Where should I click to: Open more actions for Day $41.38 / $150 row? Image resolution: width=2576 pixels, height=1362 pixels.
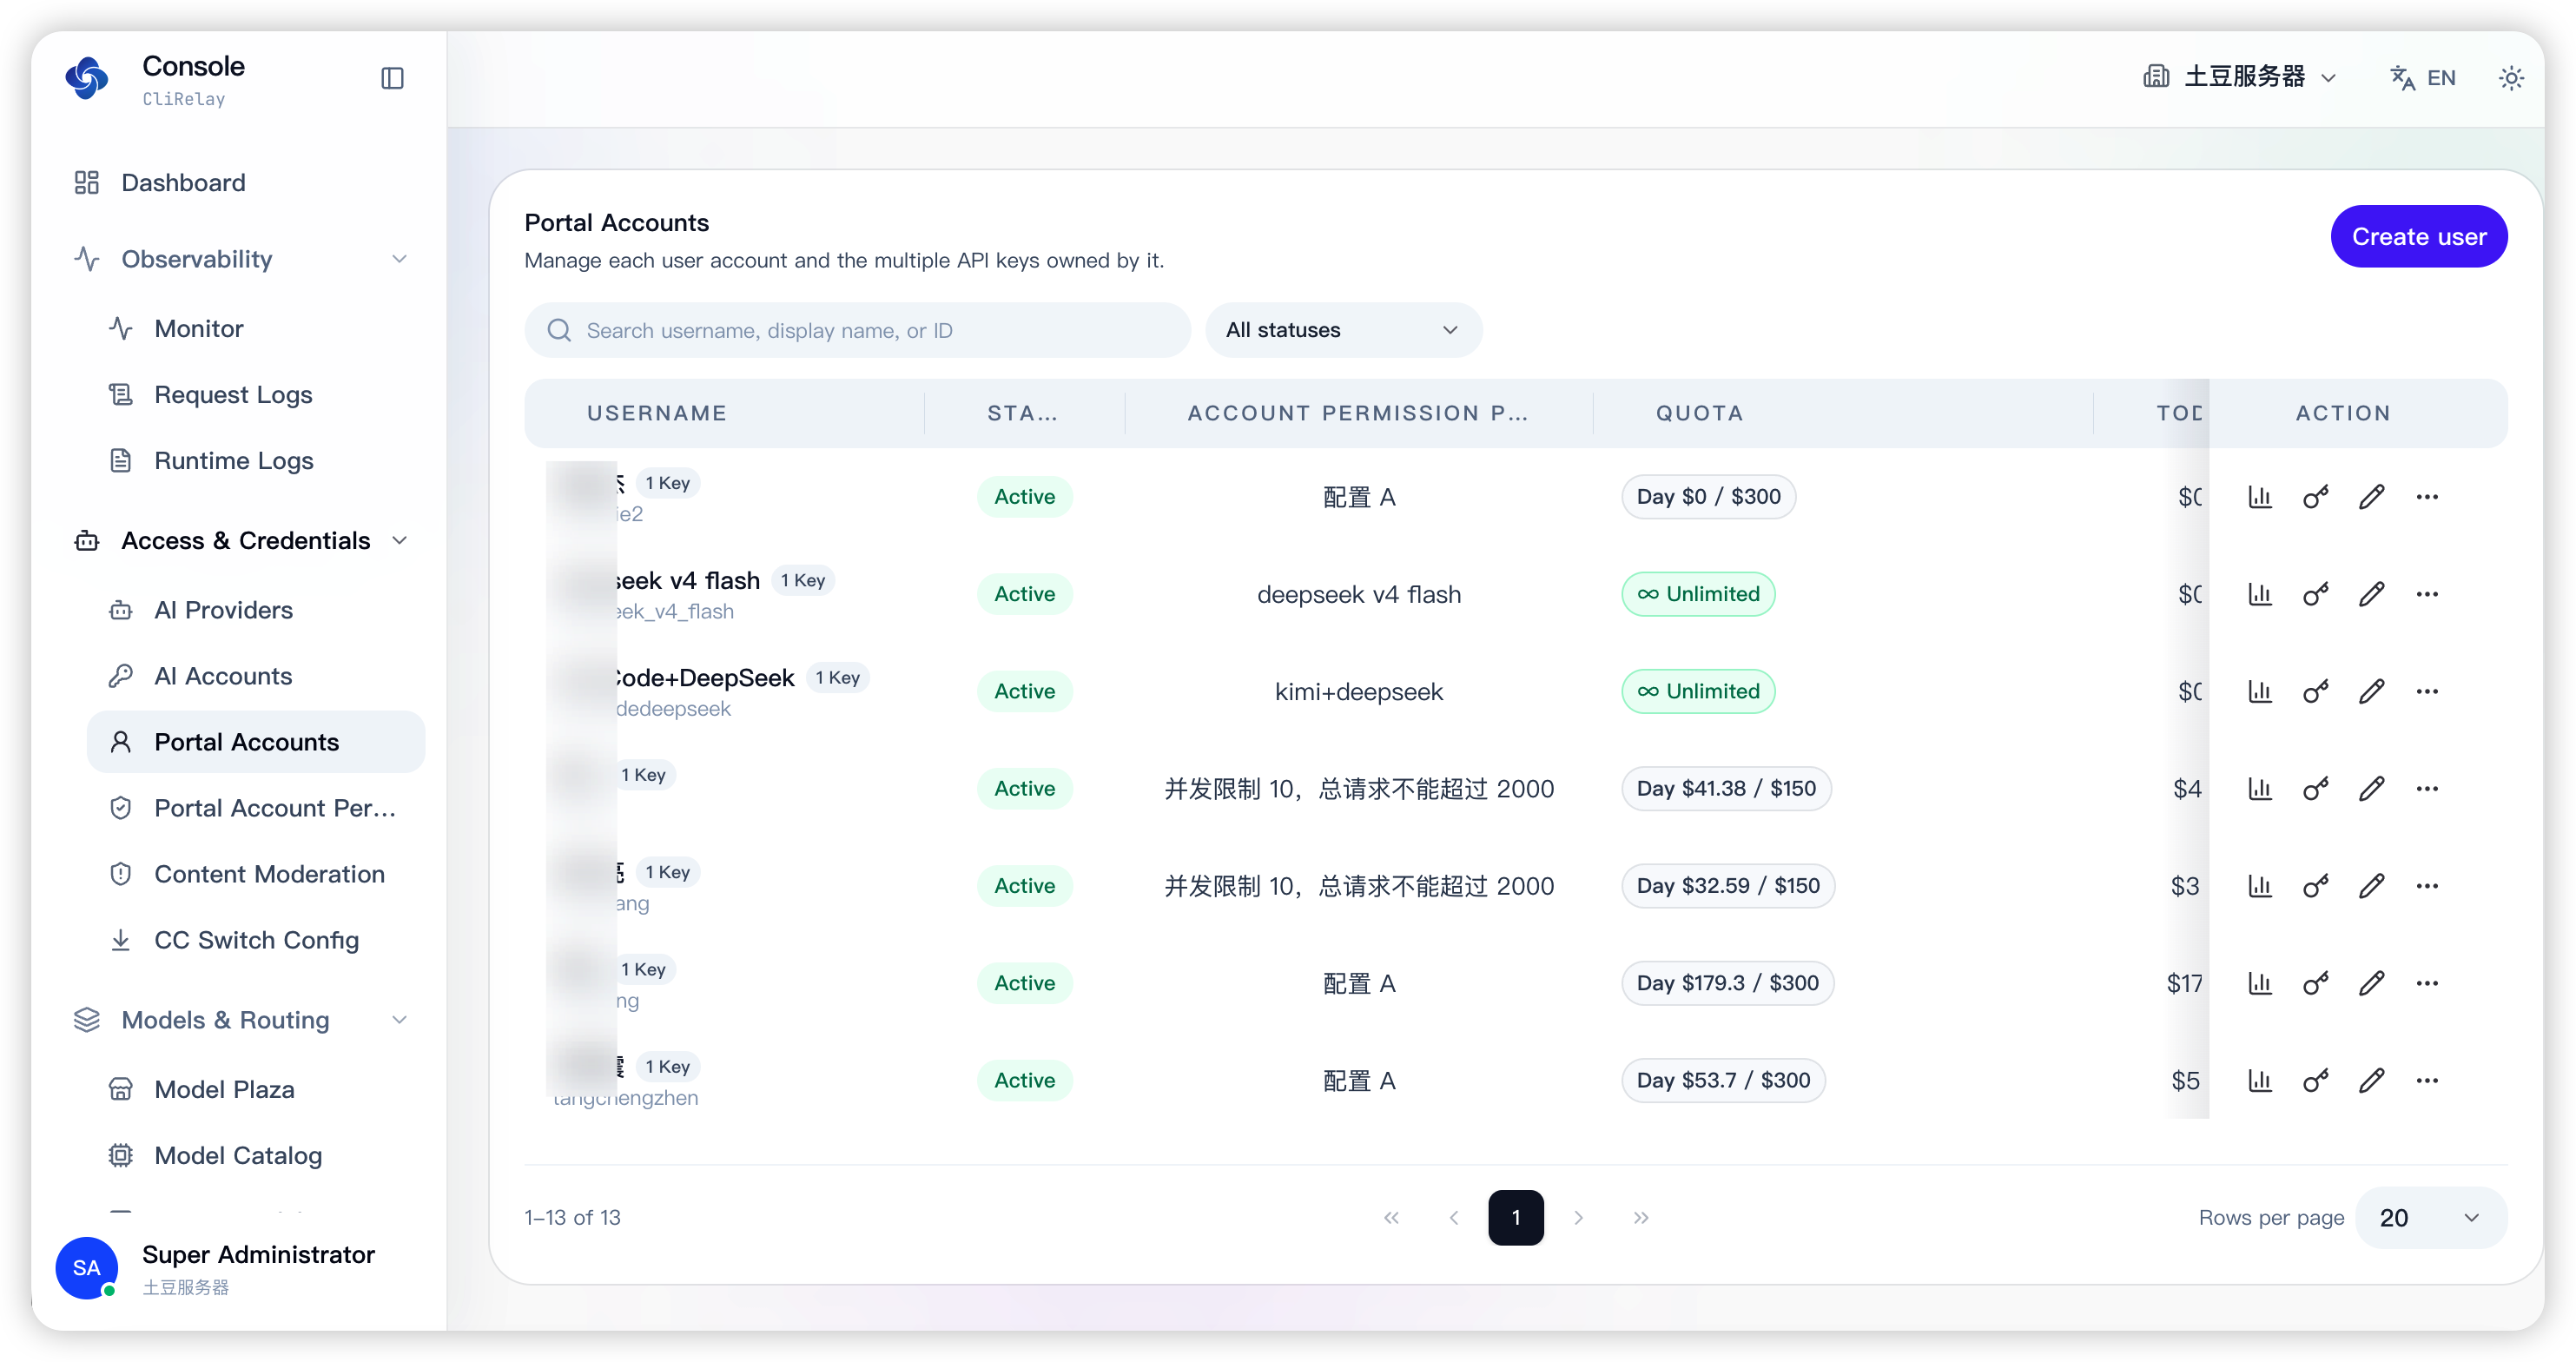[x=2427, y=789]
